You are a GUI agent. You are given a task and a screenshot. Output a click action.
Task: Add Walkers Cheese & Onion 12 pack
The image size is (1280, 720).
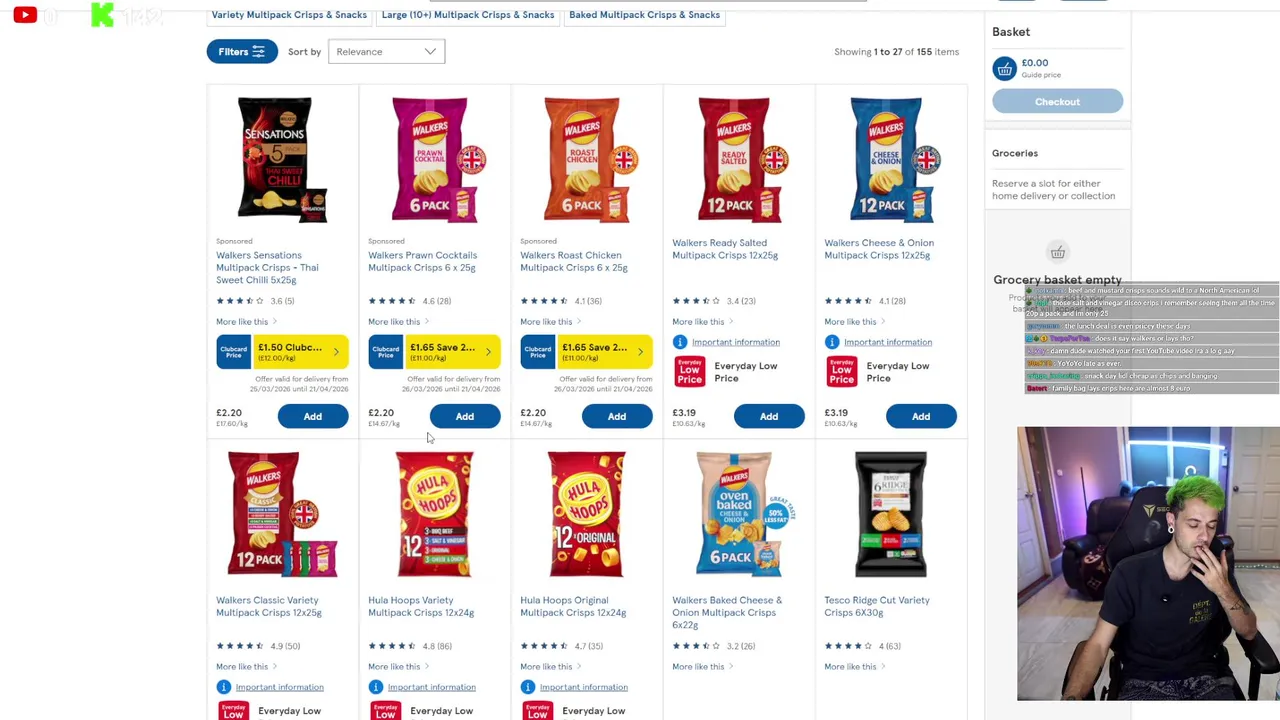(921, 416)
